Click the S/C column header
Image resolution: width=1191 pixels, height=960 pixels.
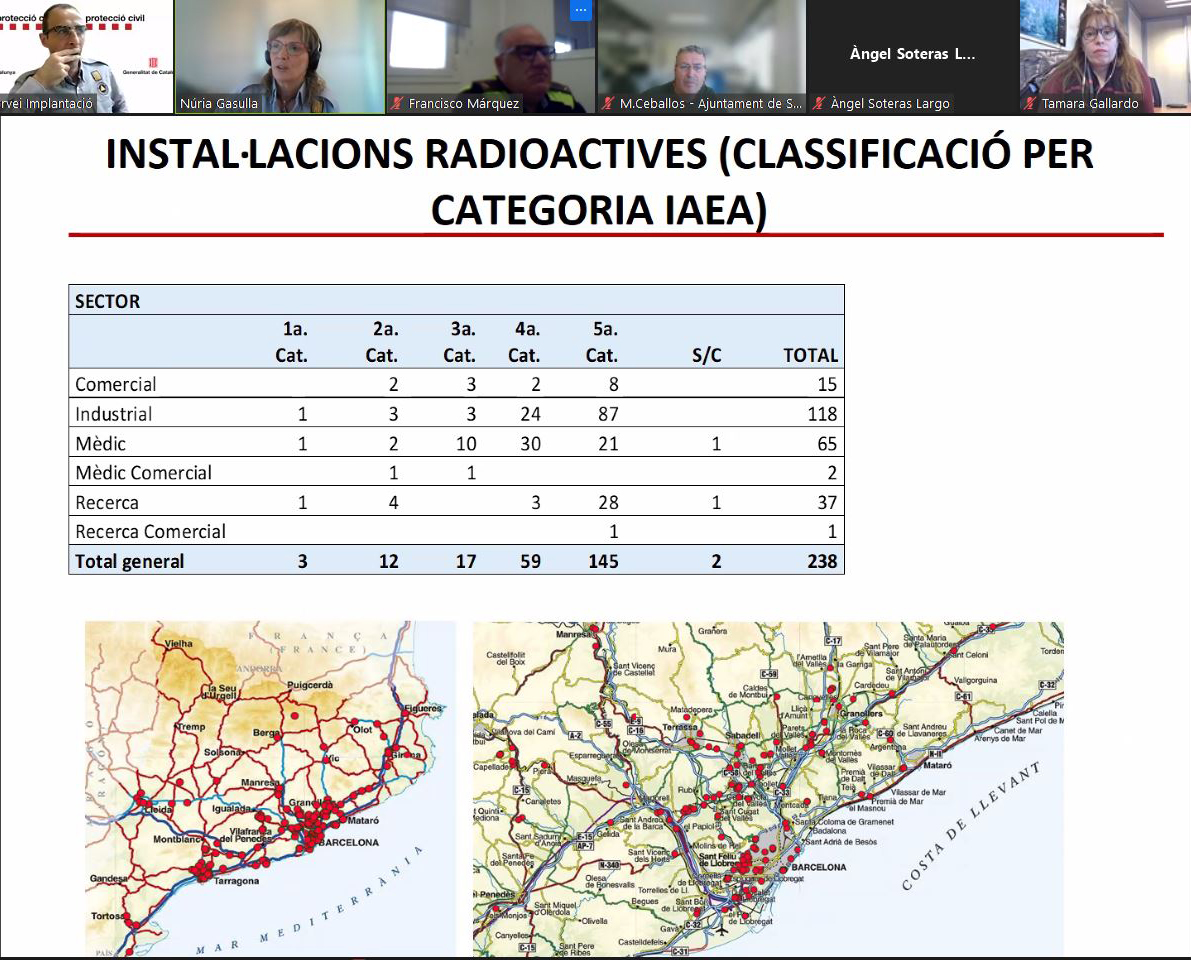(x=706, y=355)
